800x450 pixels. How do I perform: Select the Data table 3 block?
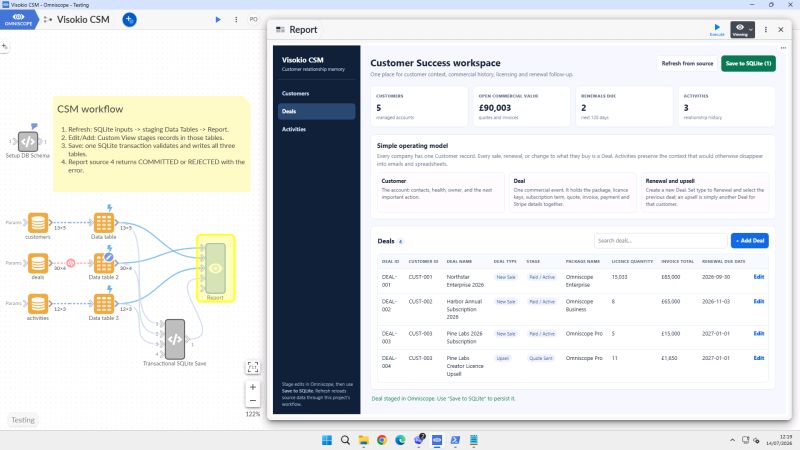click(x=104, y=304)
